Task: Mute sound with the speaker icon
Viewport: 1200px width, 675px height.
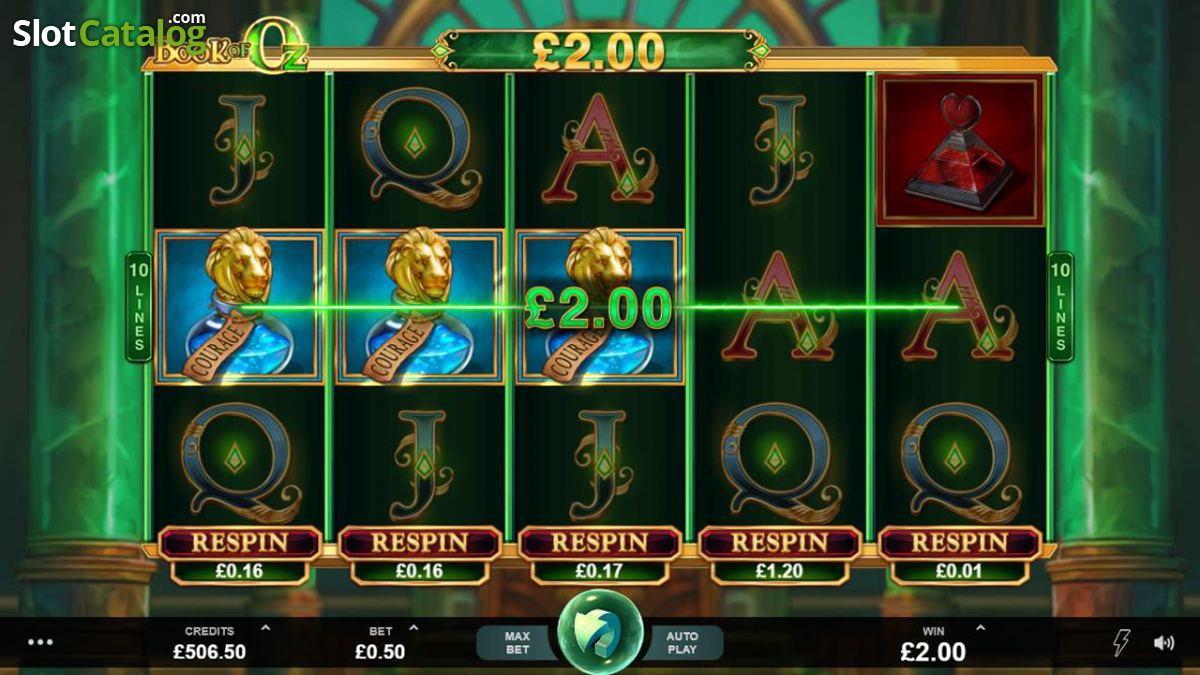Action: [x=1164, y=643]
